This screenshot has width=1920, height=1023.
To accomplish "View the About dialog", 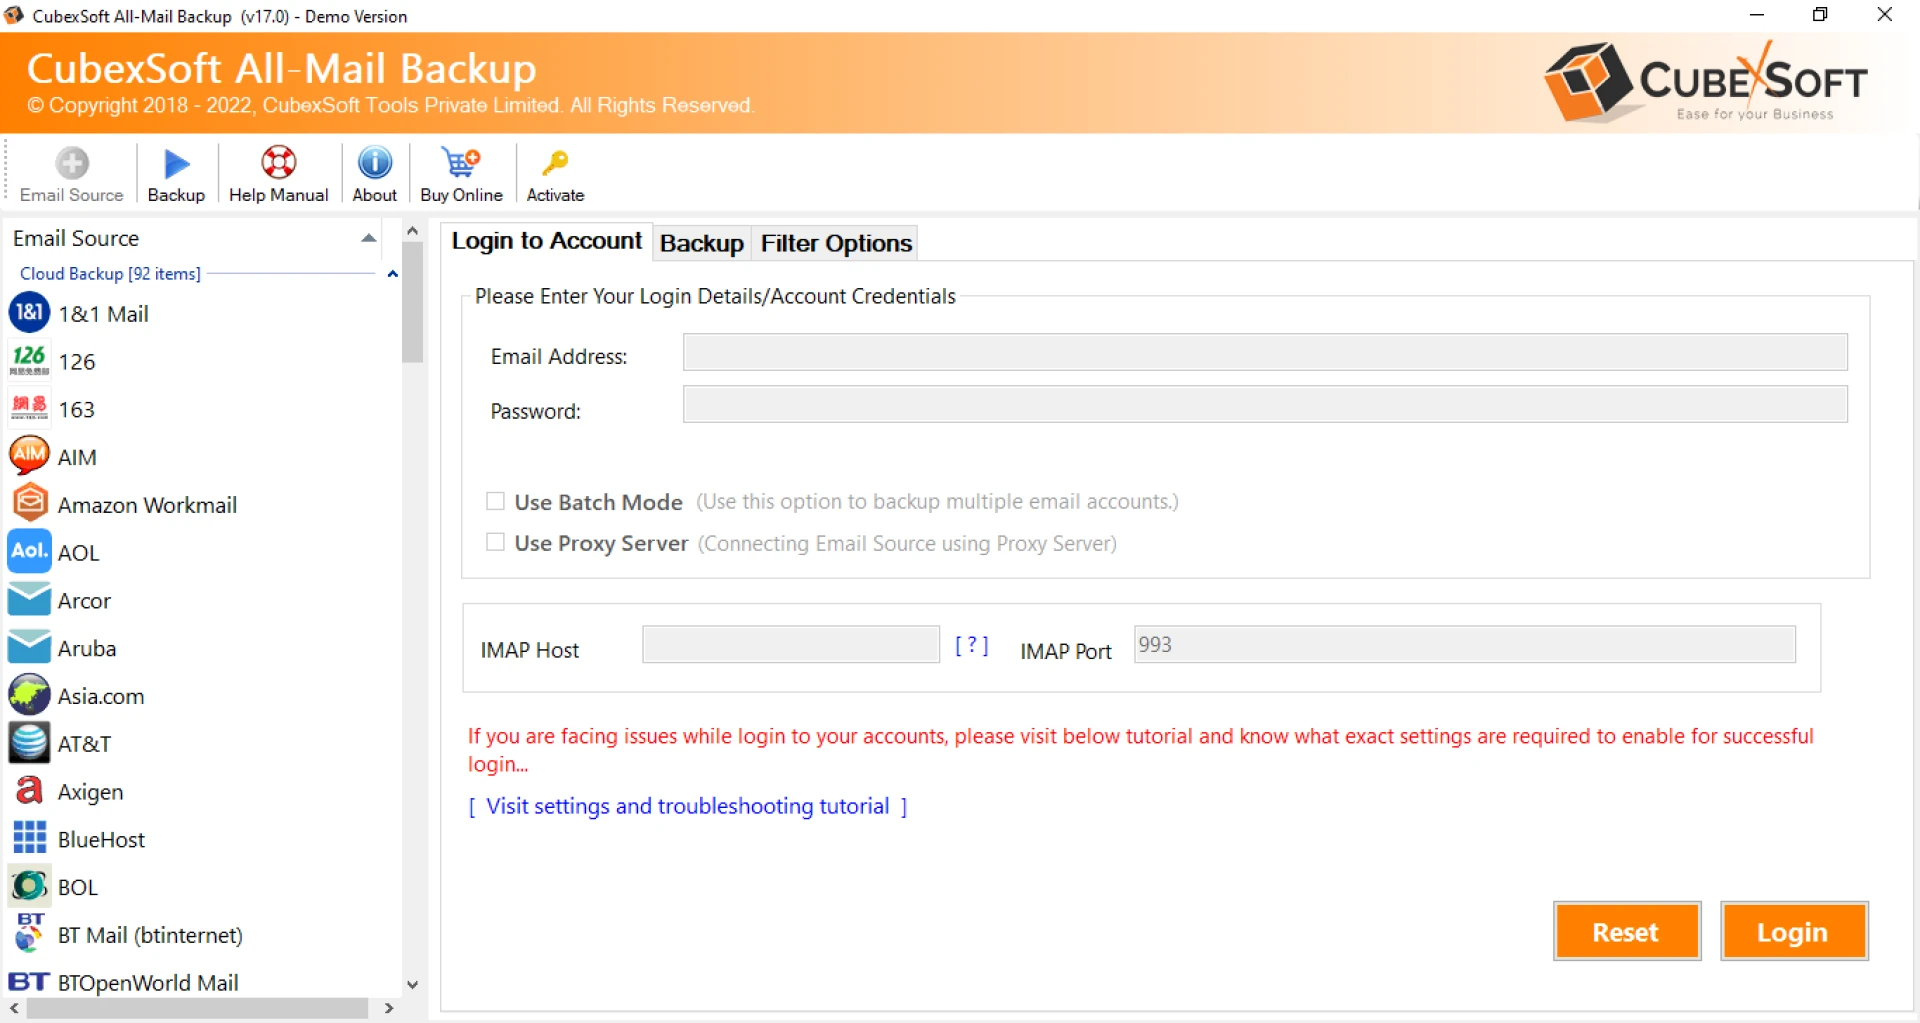I will (374, 172).
